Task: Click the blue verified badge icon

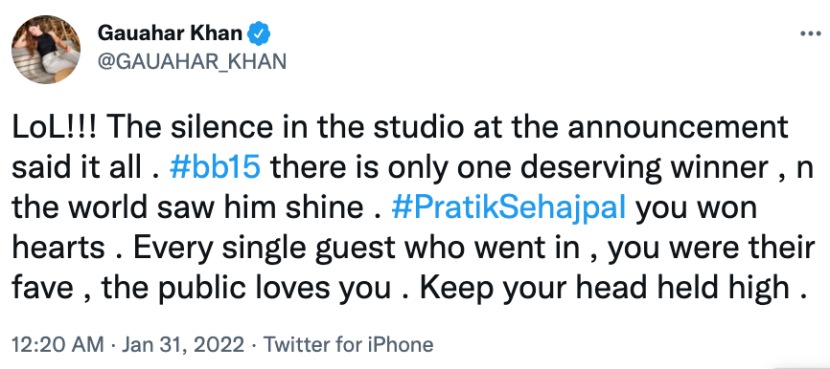Action: coord(259,34)
